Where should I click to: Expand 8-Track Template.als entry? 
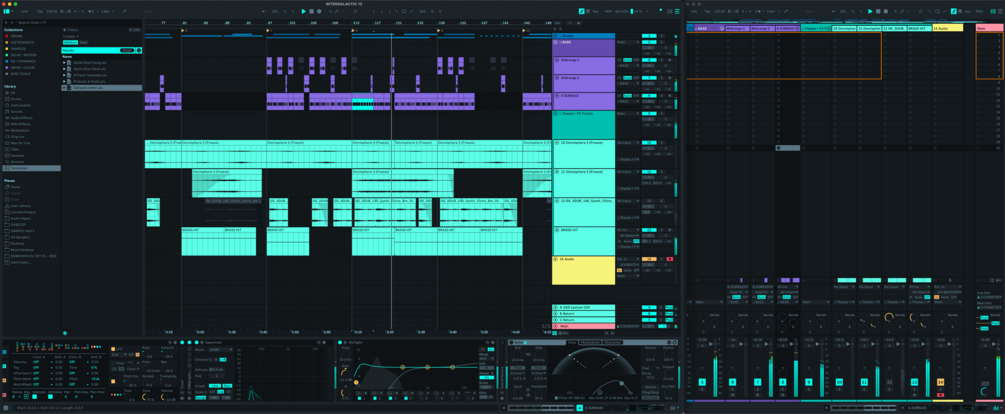pyautogui.click(x=64, y=75)
